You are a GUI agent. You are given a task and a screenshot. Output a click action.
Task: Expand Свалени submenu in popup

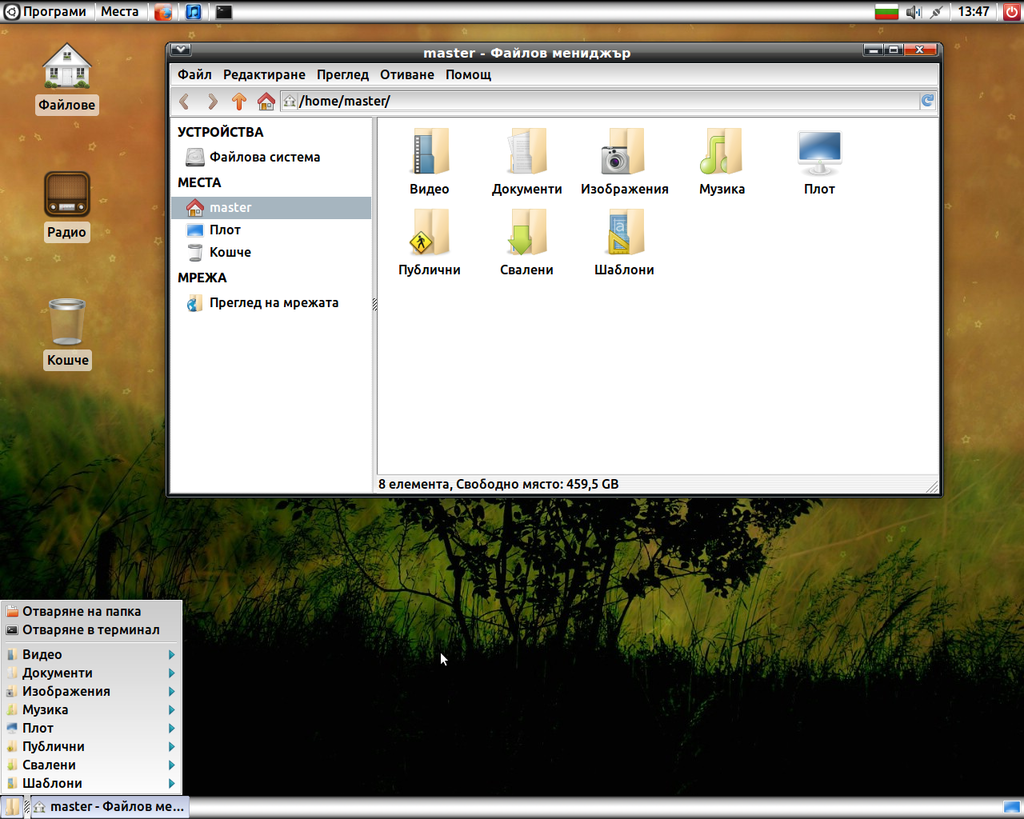click(x=91, y=765)
